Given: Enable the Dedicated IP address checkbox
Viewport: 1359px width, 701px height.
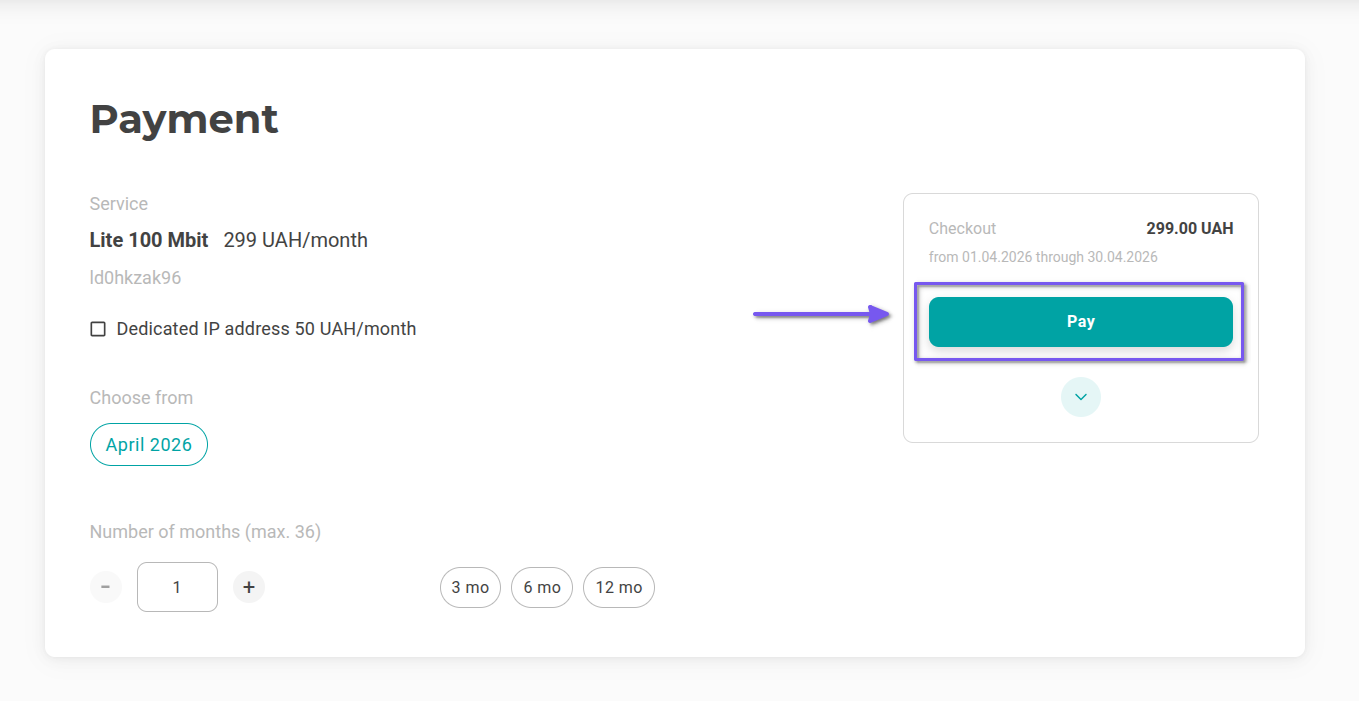Looking at the screenshot, I should point(98,329).
